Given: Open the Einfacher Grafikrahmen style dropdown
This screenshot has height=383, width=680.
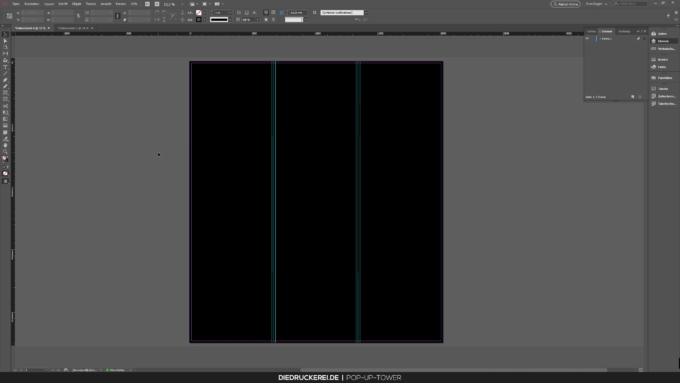Looking at the screenshot, I should (366, 13).
